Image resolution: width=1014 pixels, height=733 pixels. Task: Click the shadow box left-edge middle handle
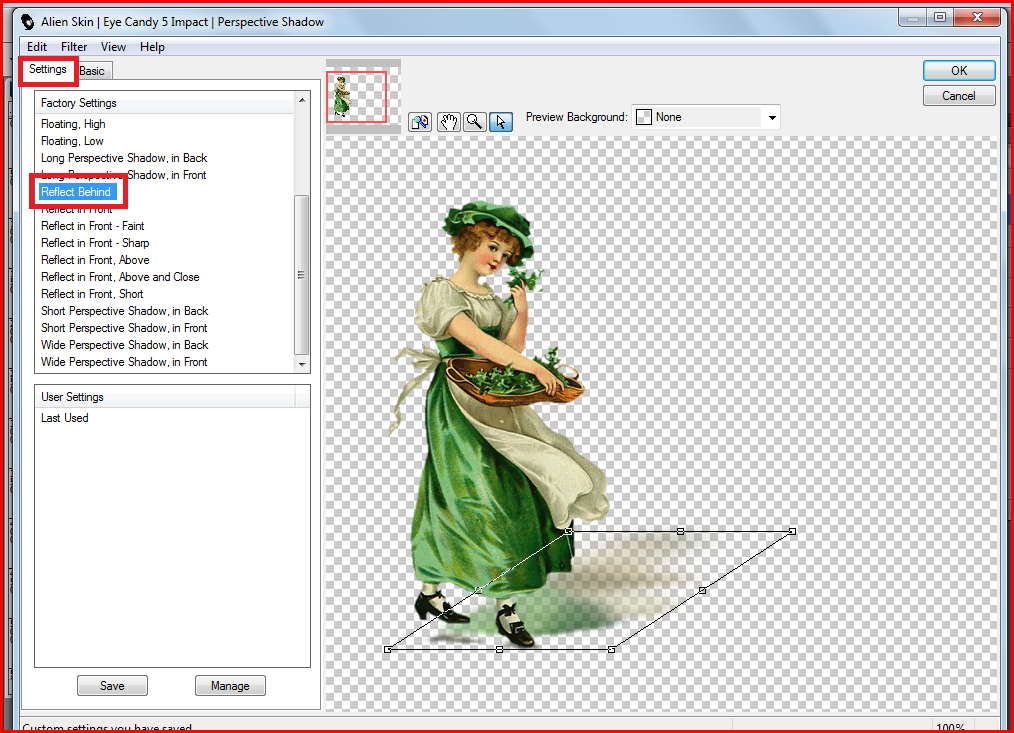click(x=479, y=590)
